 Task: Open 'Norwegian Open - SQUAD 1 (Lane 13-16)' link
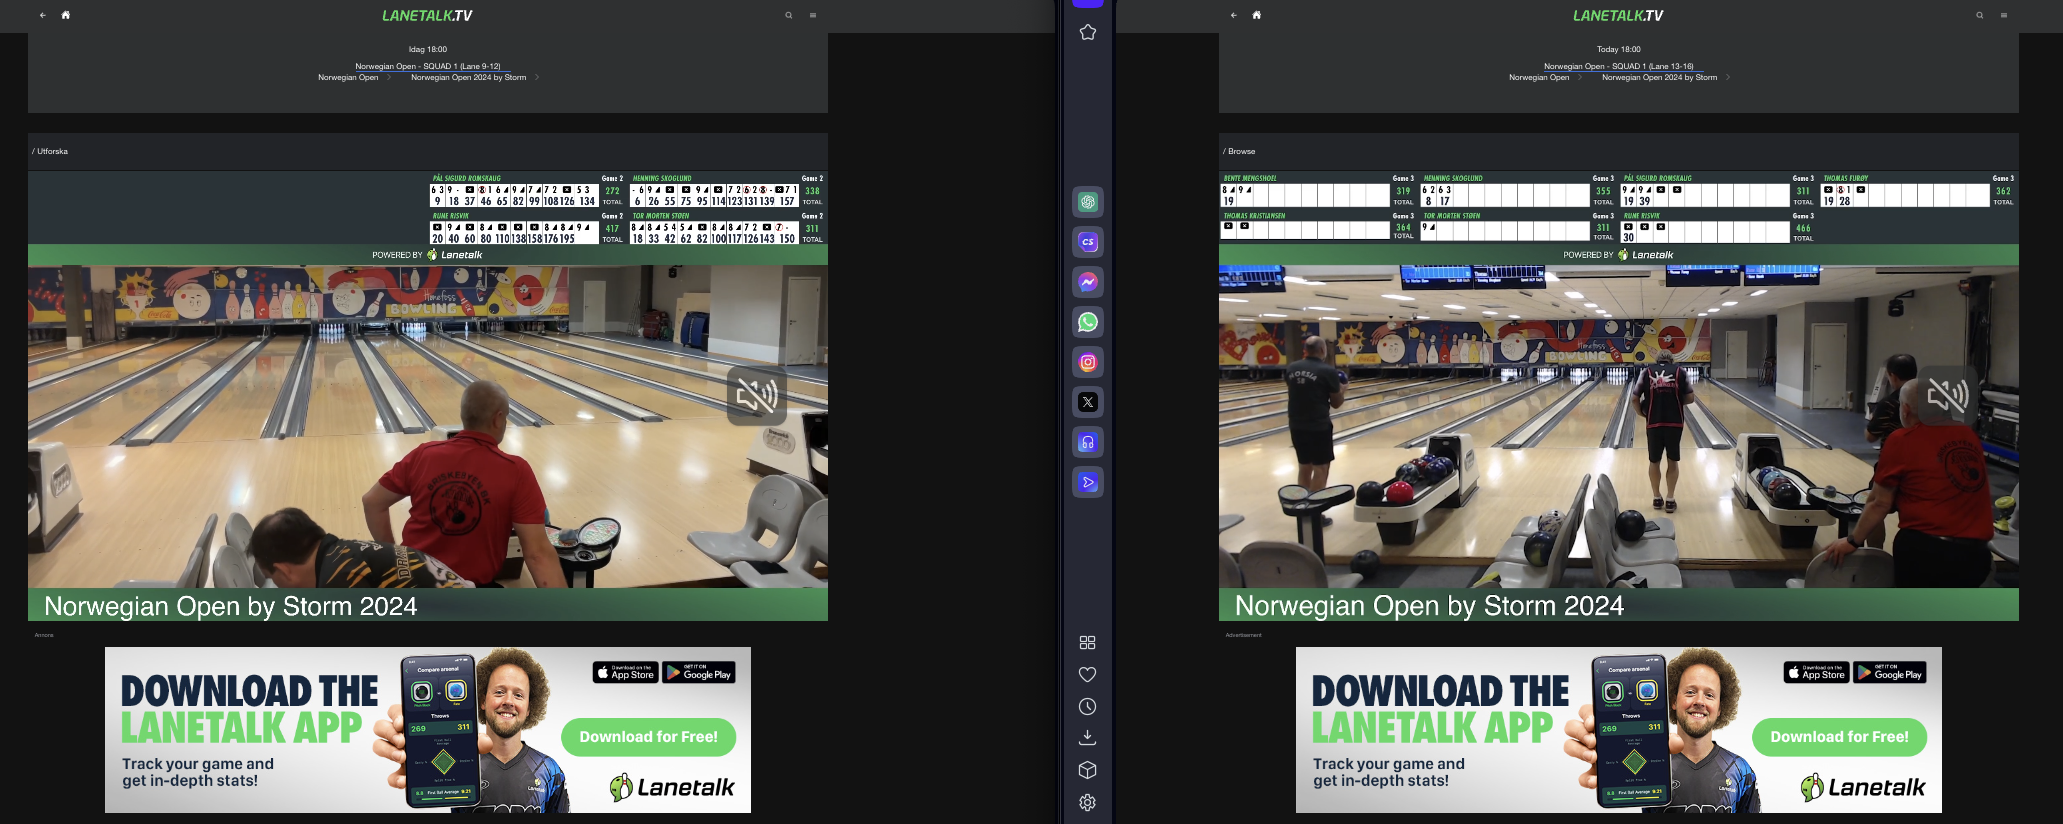(x=1619, y=66)
